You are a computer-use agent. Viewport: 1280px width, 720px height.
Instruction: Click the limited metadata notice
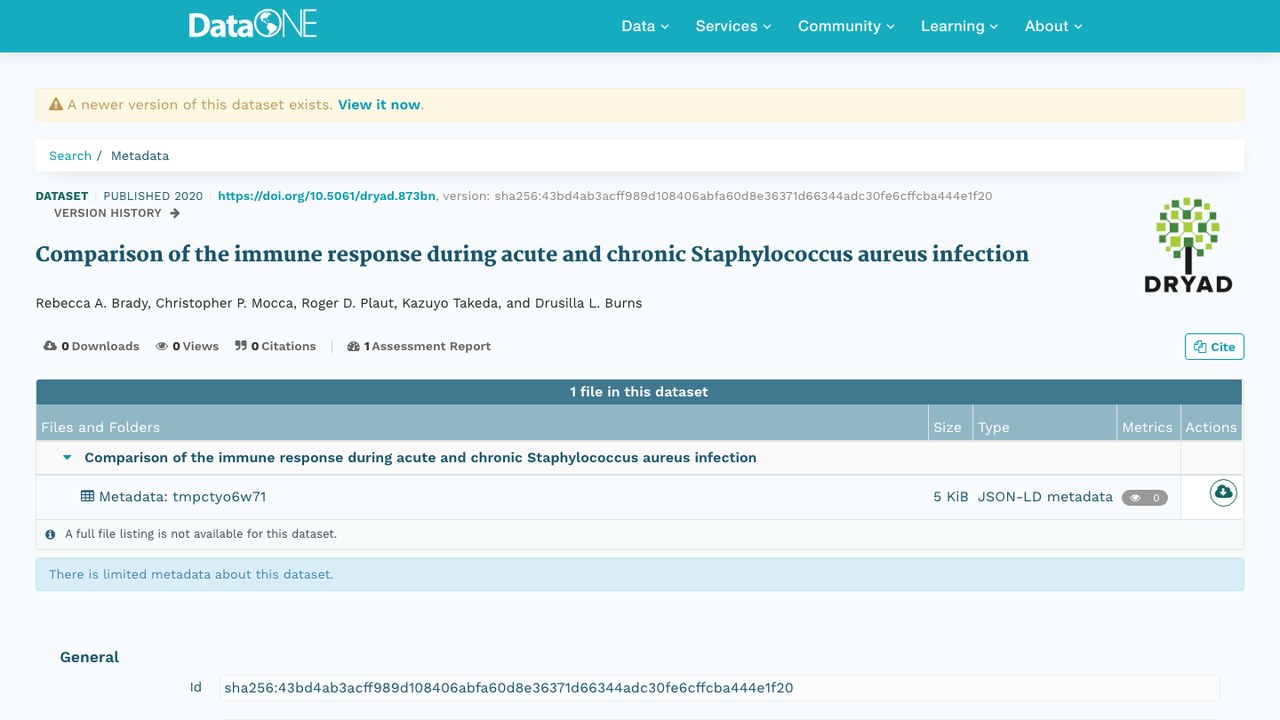click(x=640, y=574)
